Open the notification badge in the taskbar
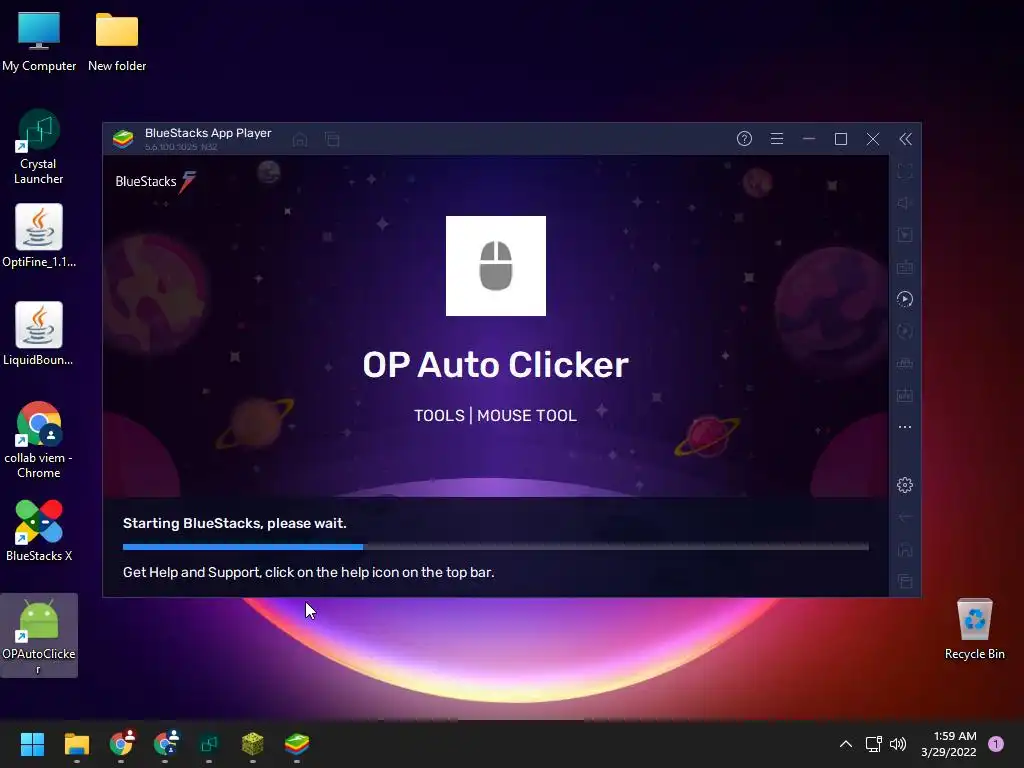Viewport: 1024px width, 768px height. pos(996,744)
